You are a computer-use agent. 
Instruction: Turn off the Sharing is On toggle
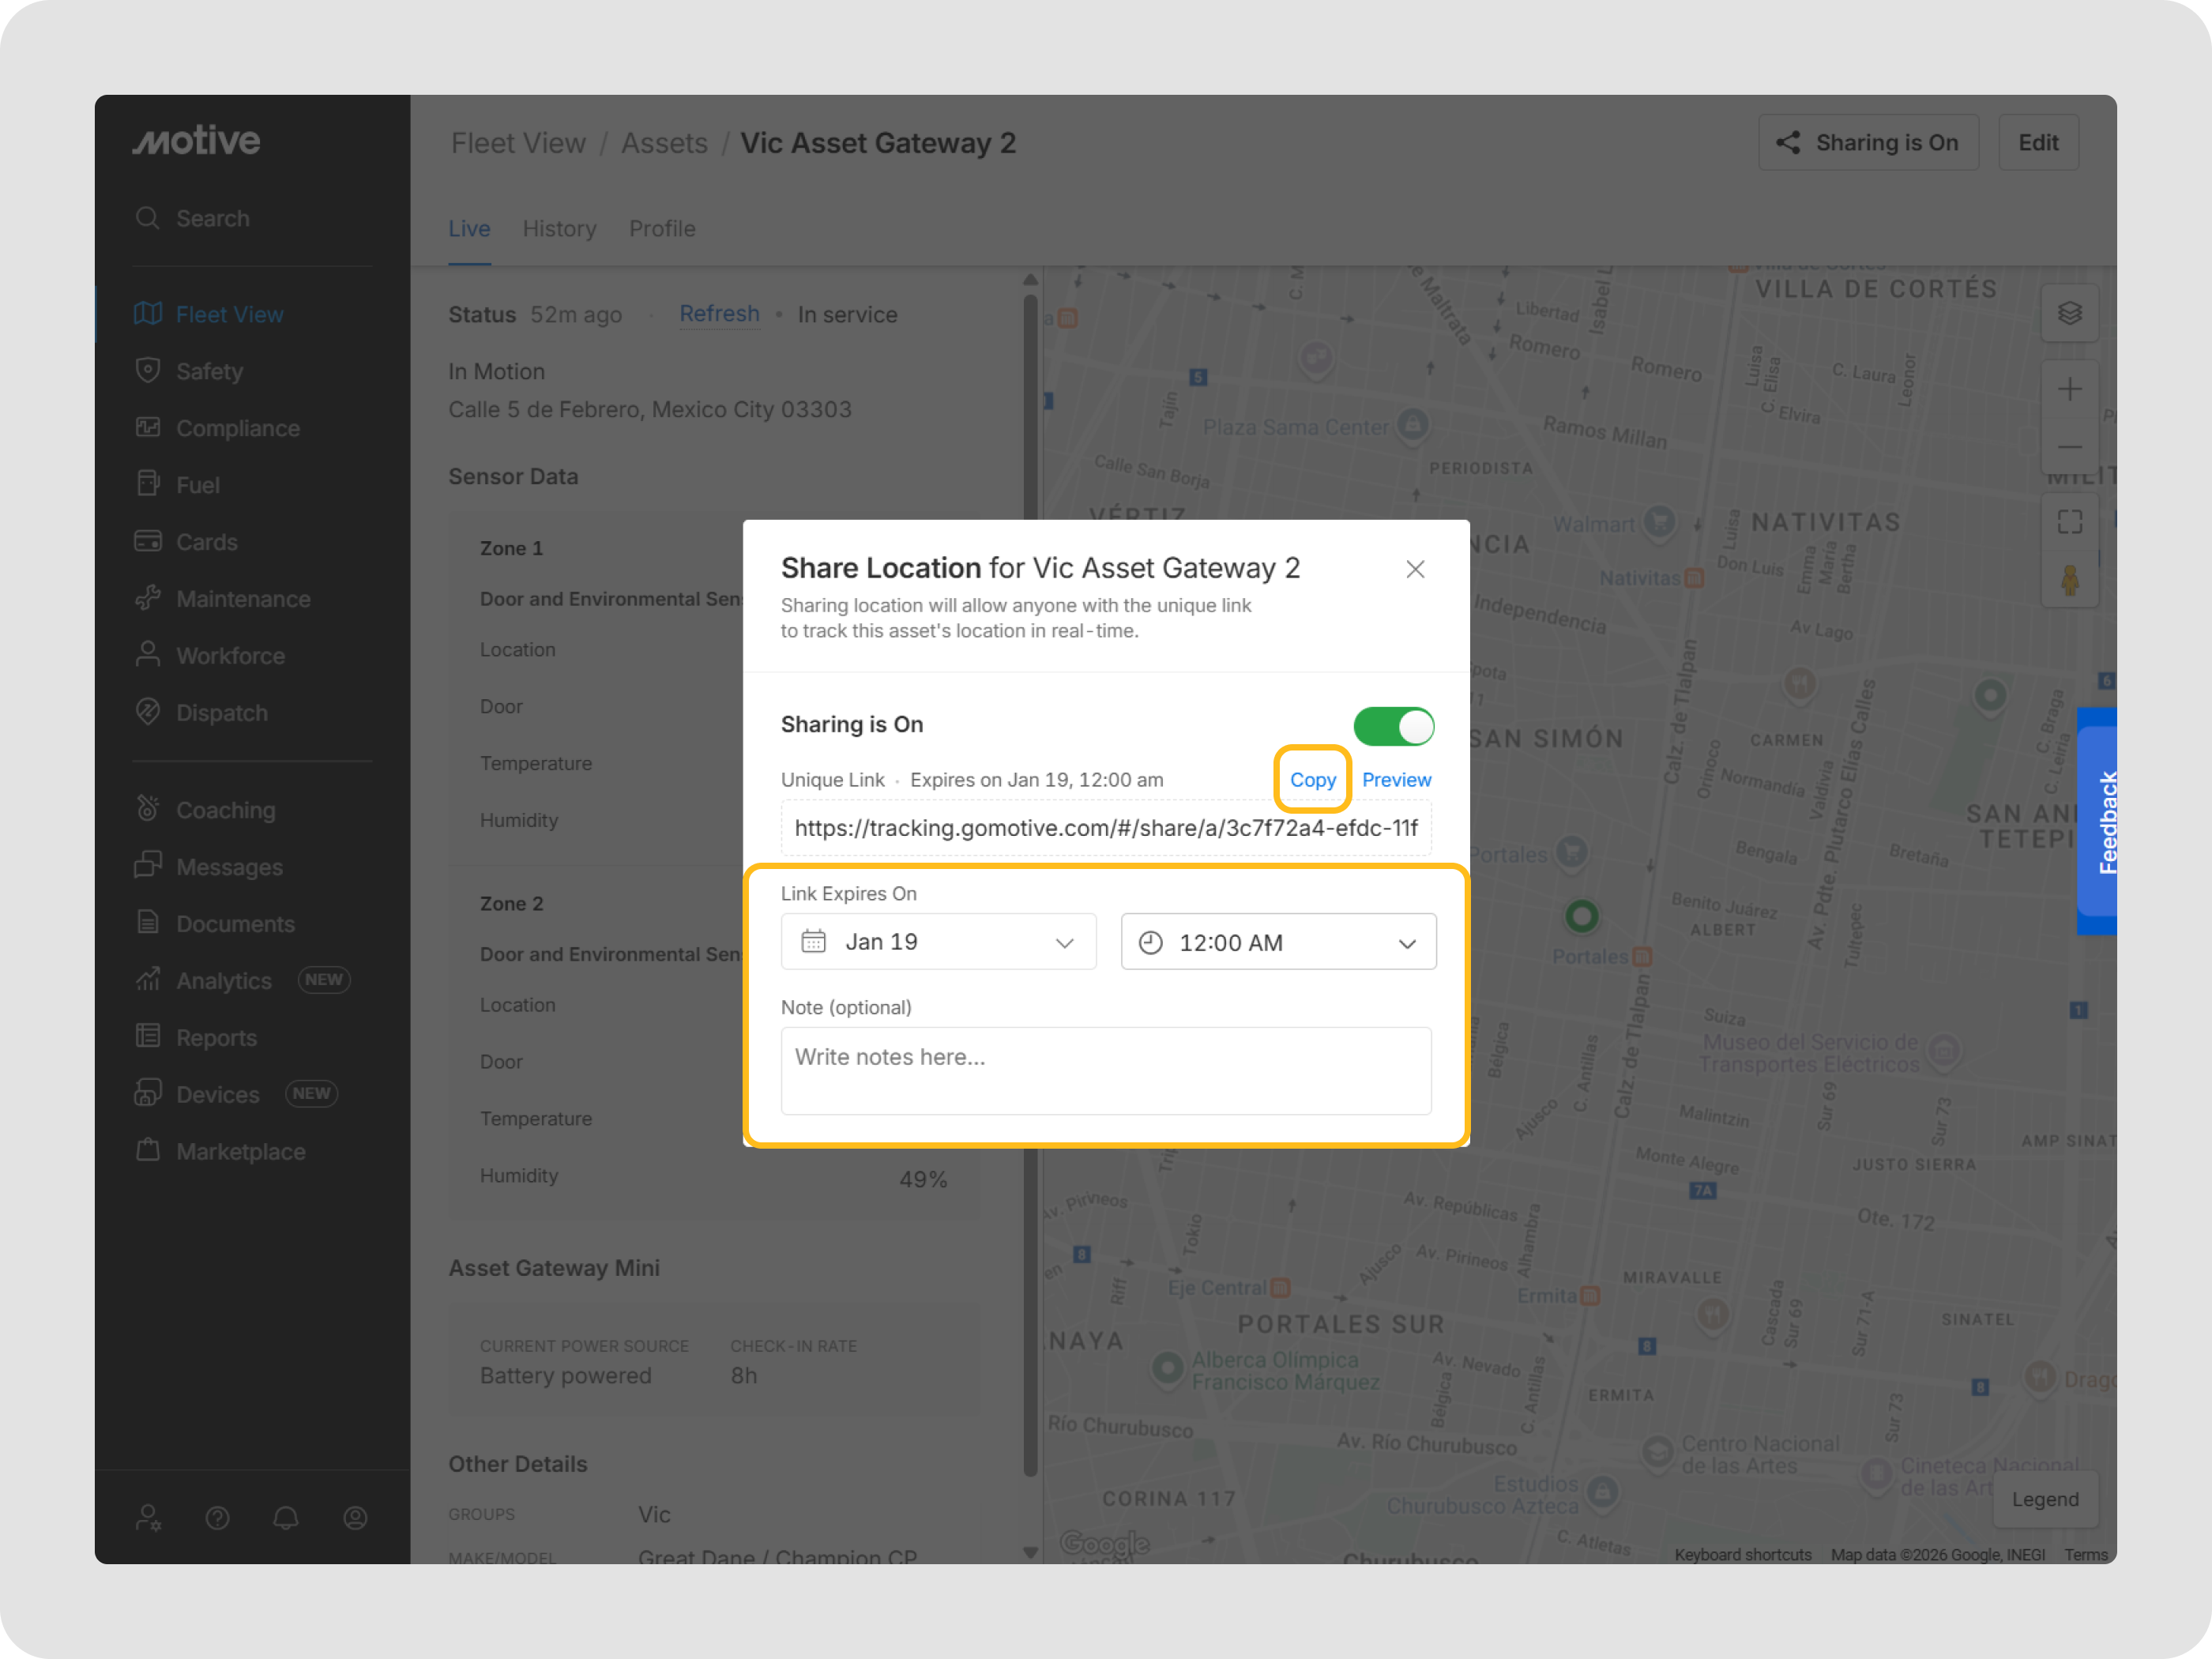(x=1393, y=726)
